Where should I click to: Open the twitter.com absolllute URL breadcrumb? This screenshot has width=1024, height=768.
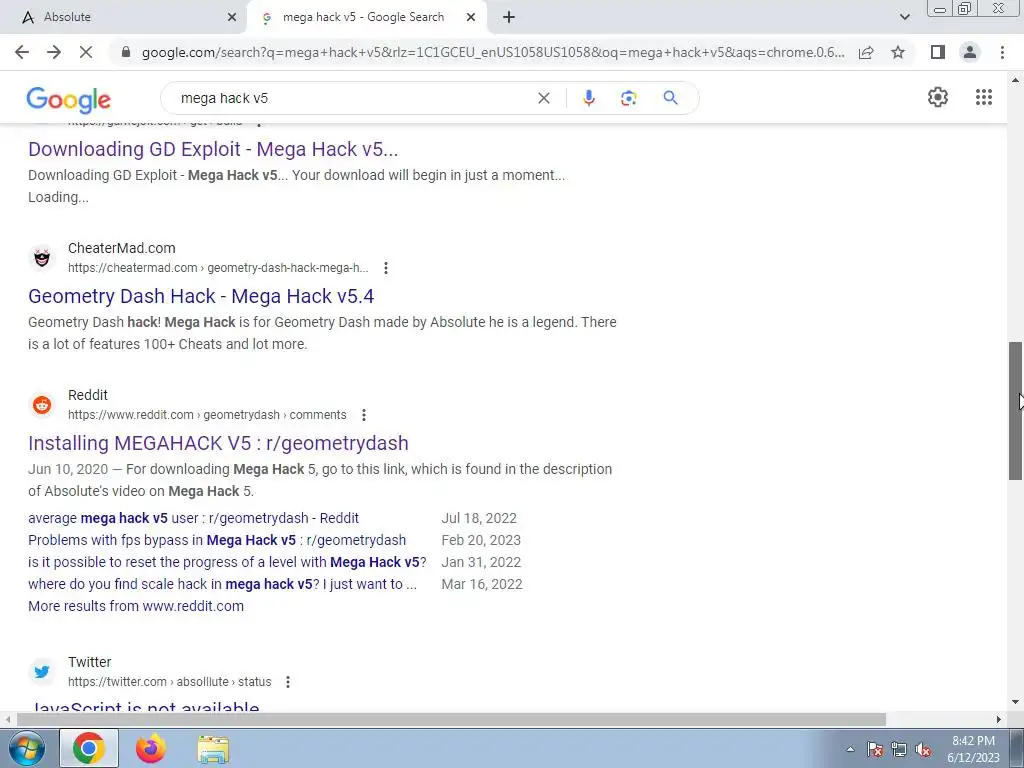170,682
